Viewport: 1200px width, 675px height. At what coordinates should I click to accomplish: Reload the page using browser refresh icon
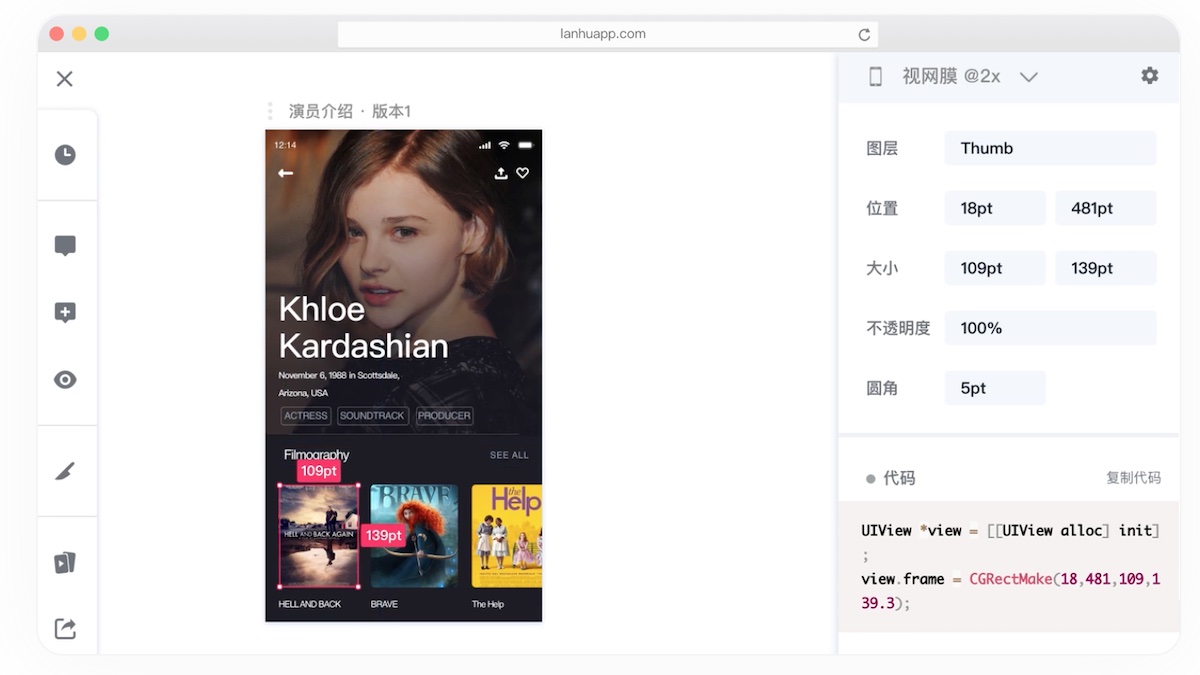(x=864, y=34)
